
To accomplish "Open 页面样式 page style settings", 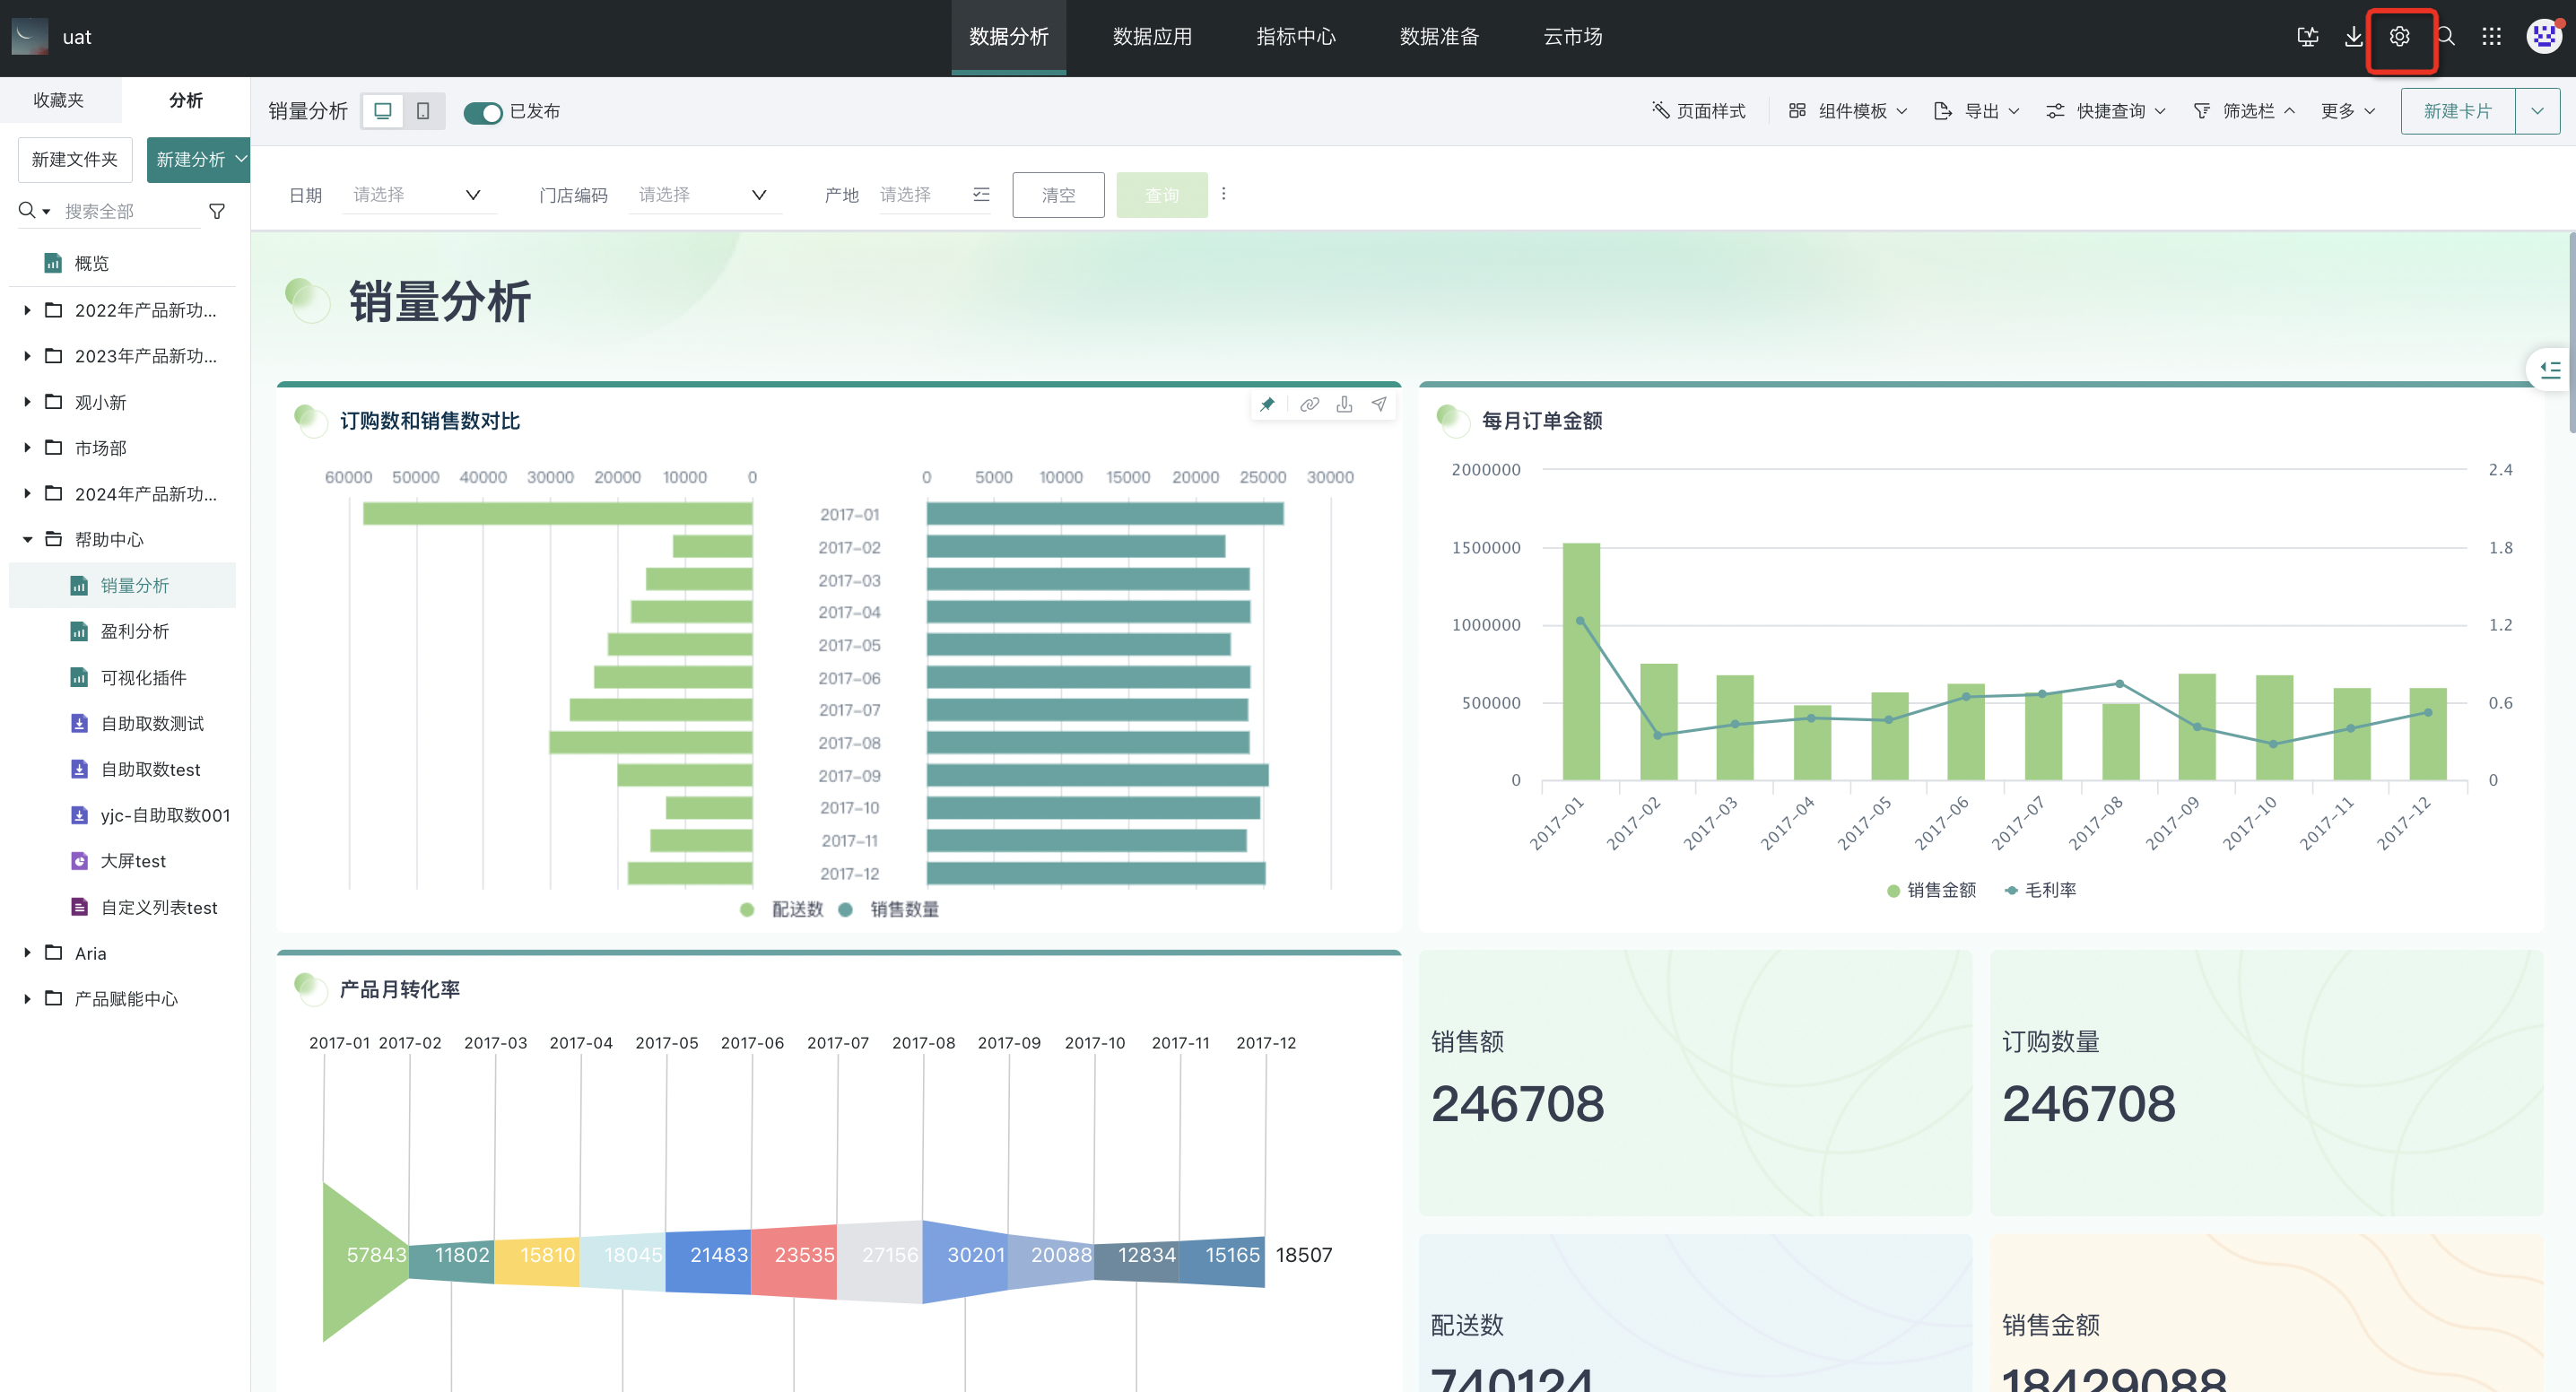I will click(x=1698, y=111).
